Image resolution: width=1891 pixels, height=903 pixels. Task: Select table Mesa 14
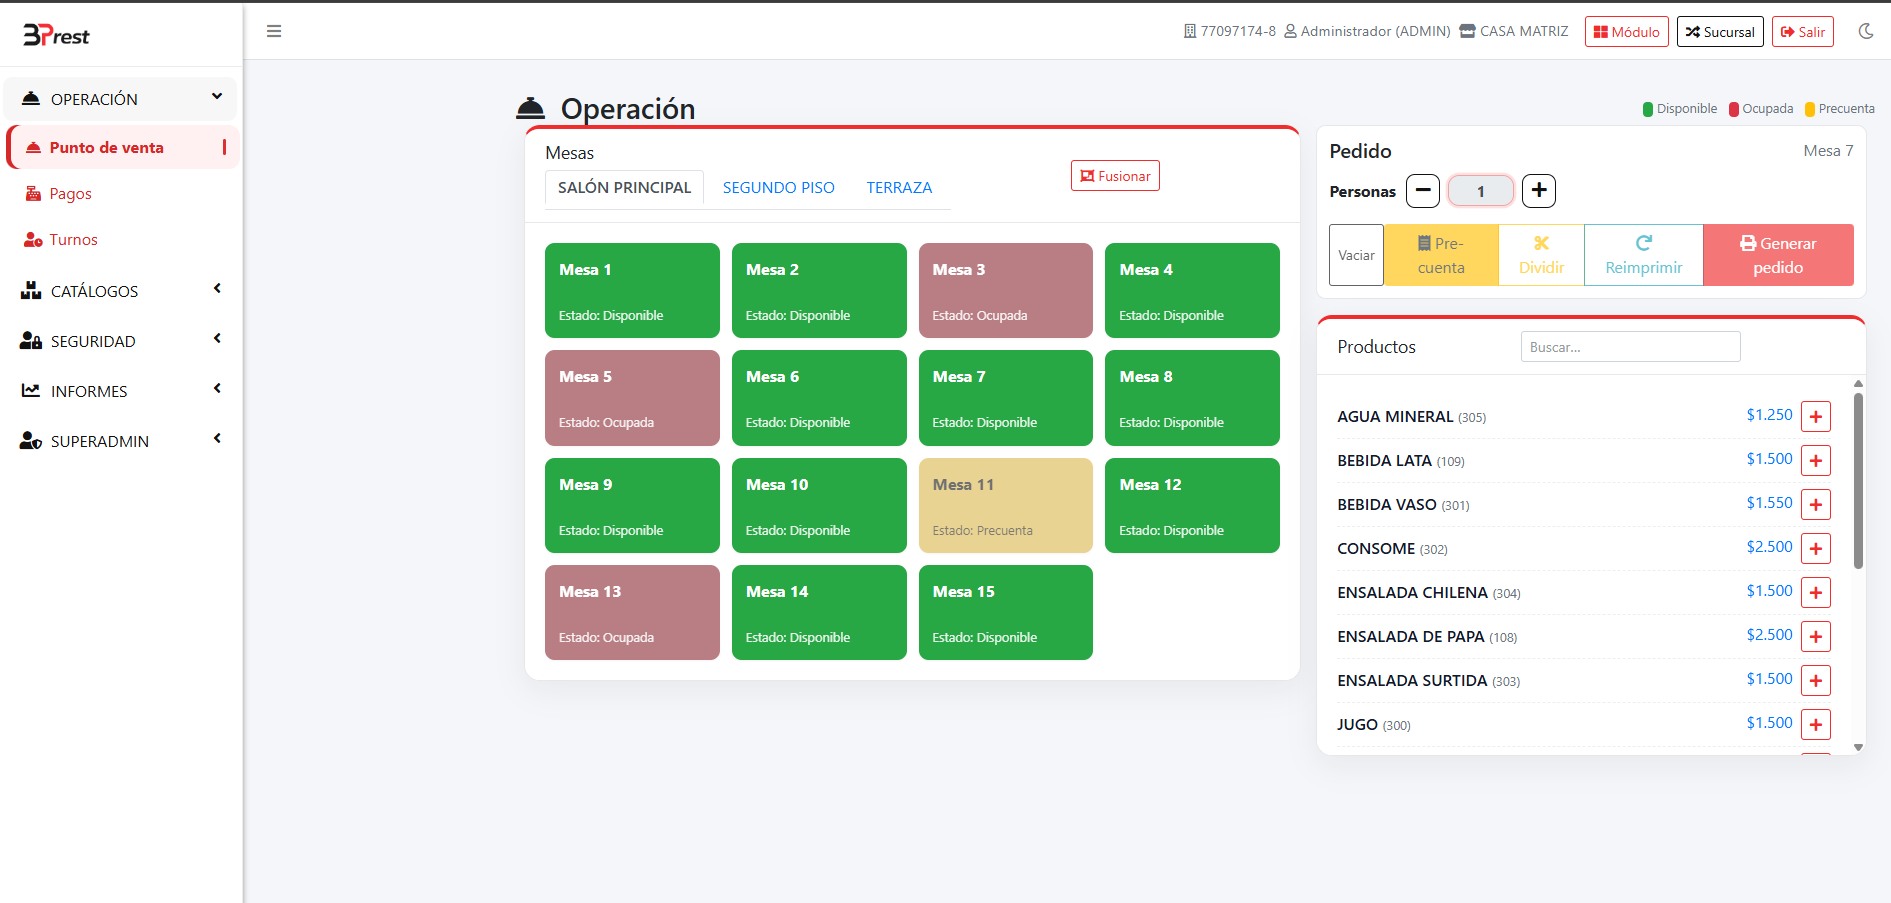coord(819,613)
